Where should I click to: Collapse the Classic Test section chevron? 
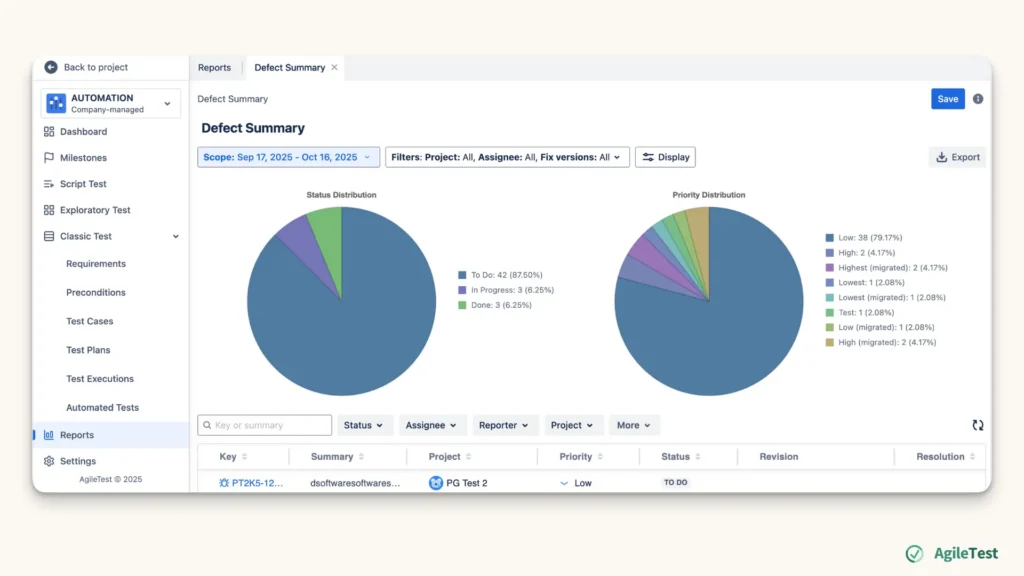[176, 236]
